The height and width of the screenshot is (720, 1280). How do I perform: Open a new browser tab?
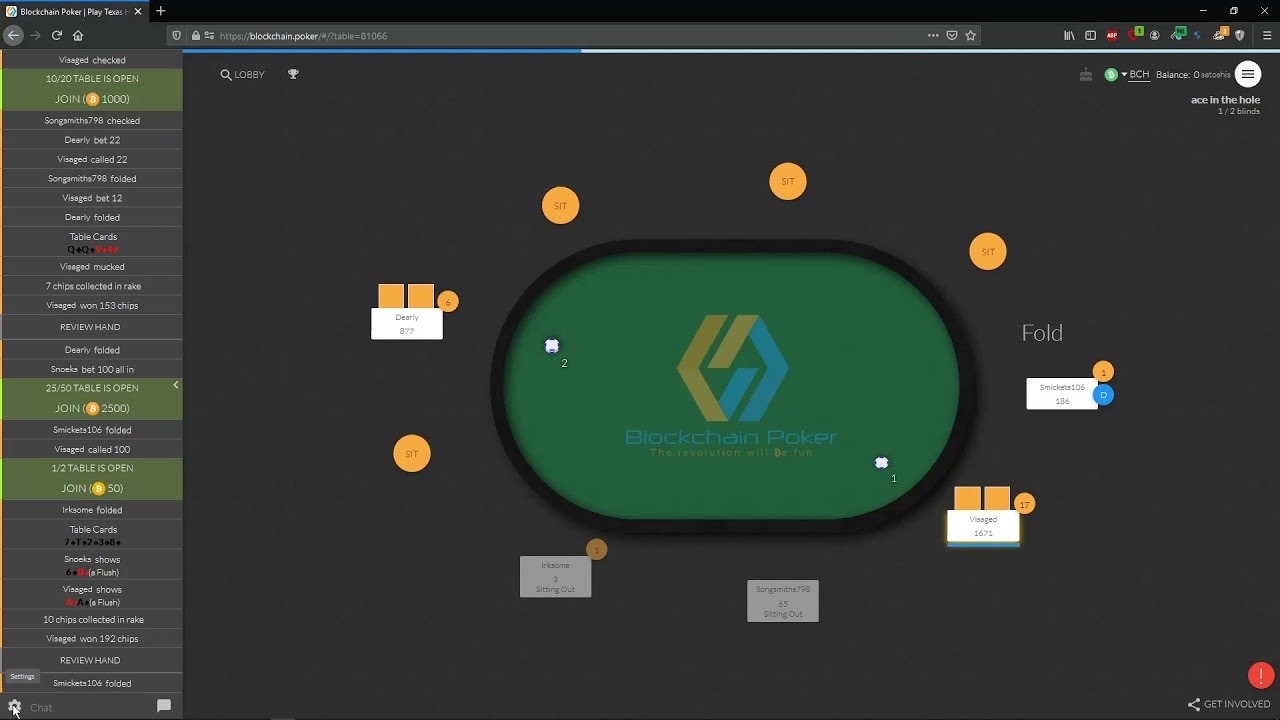point(160,11)
